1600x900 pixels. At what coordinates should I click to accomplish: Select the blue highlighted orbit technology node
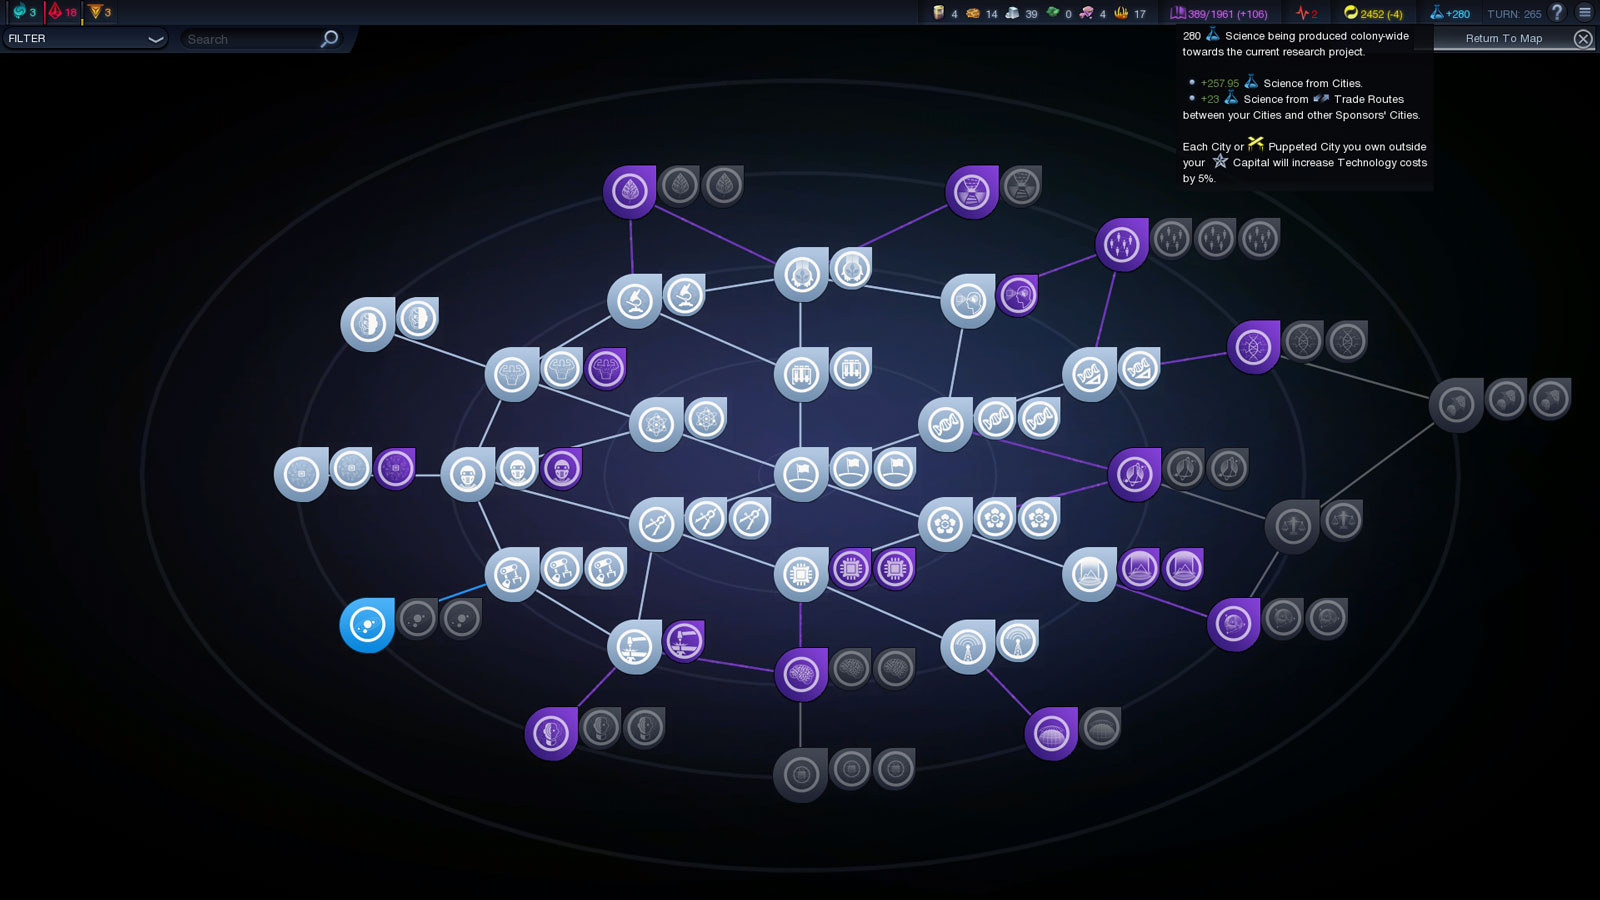tap(367, 625)
